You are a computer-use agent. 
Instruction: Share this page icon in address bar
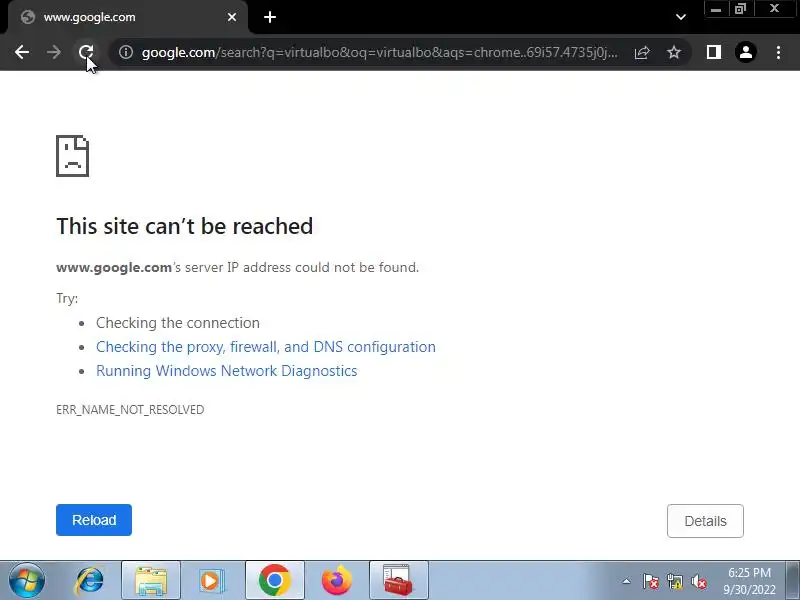(642, 52)
